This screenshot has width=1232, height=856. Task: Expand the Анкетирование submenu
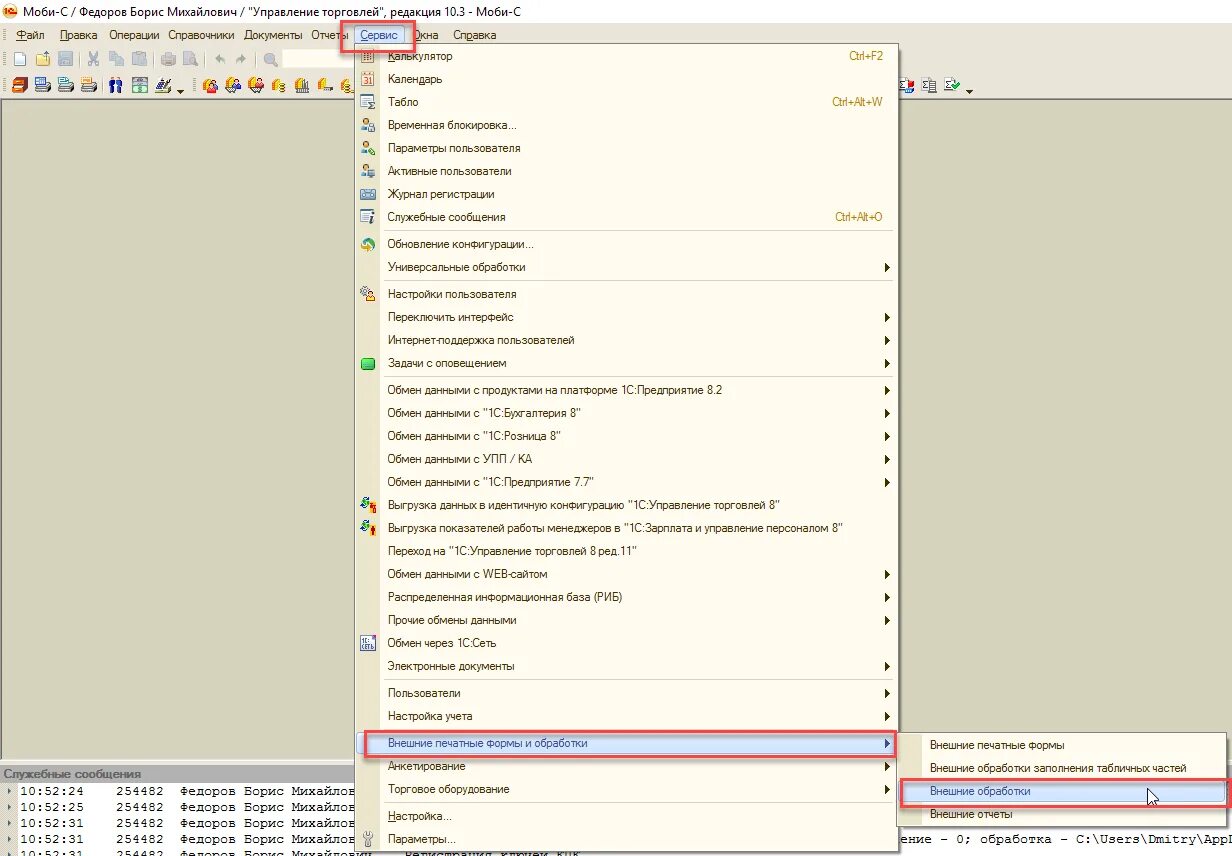pos(628,766)
